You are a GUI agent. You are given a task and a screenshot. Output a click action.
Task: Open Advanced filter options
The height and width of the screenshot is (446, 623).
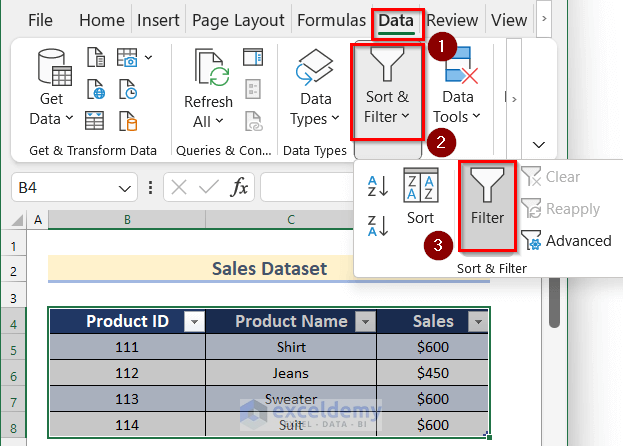567,241
